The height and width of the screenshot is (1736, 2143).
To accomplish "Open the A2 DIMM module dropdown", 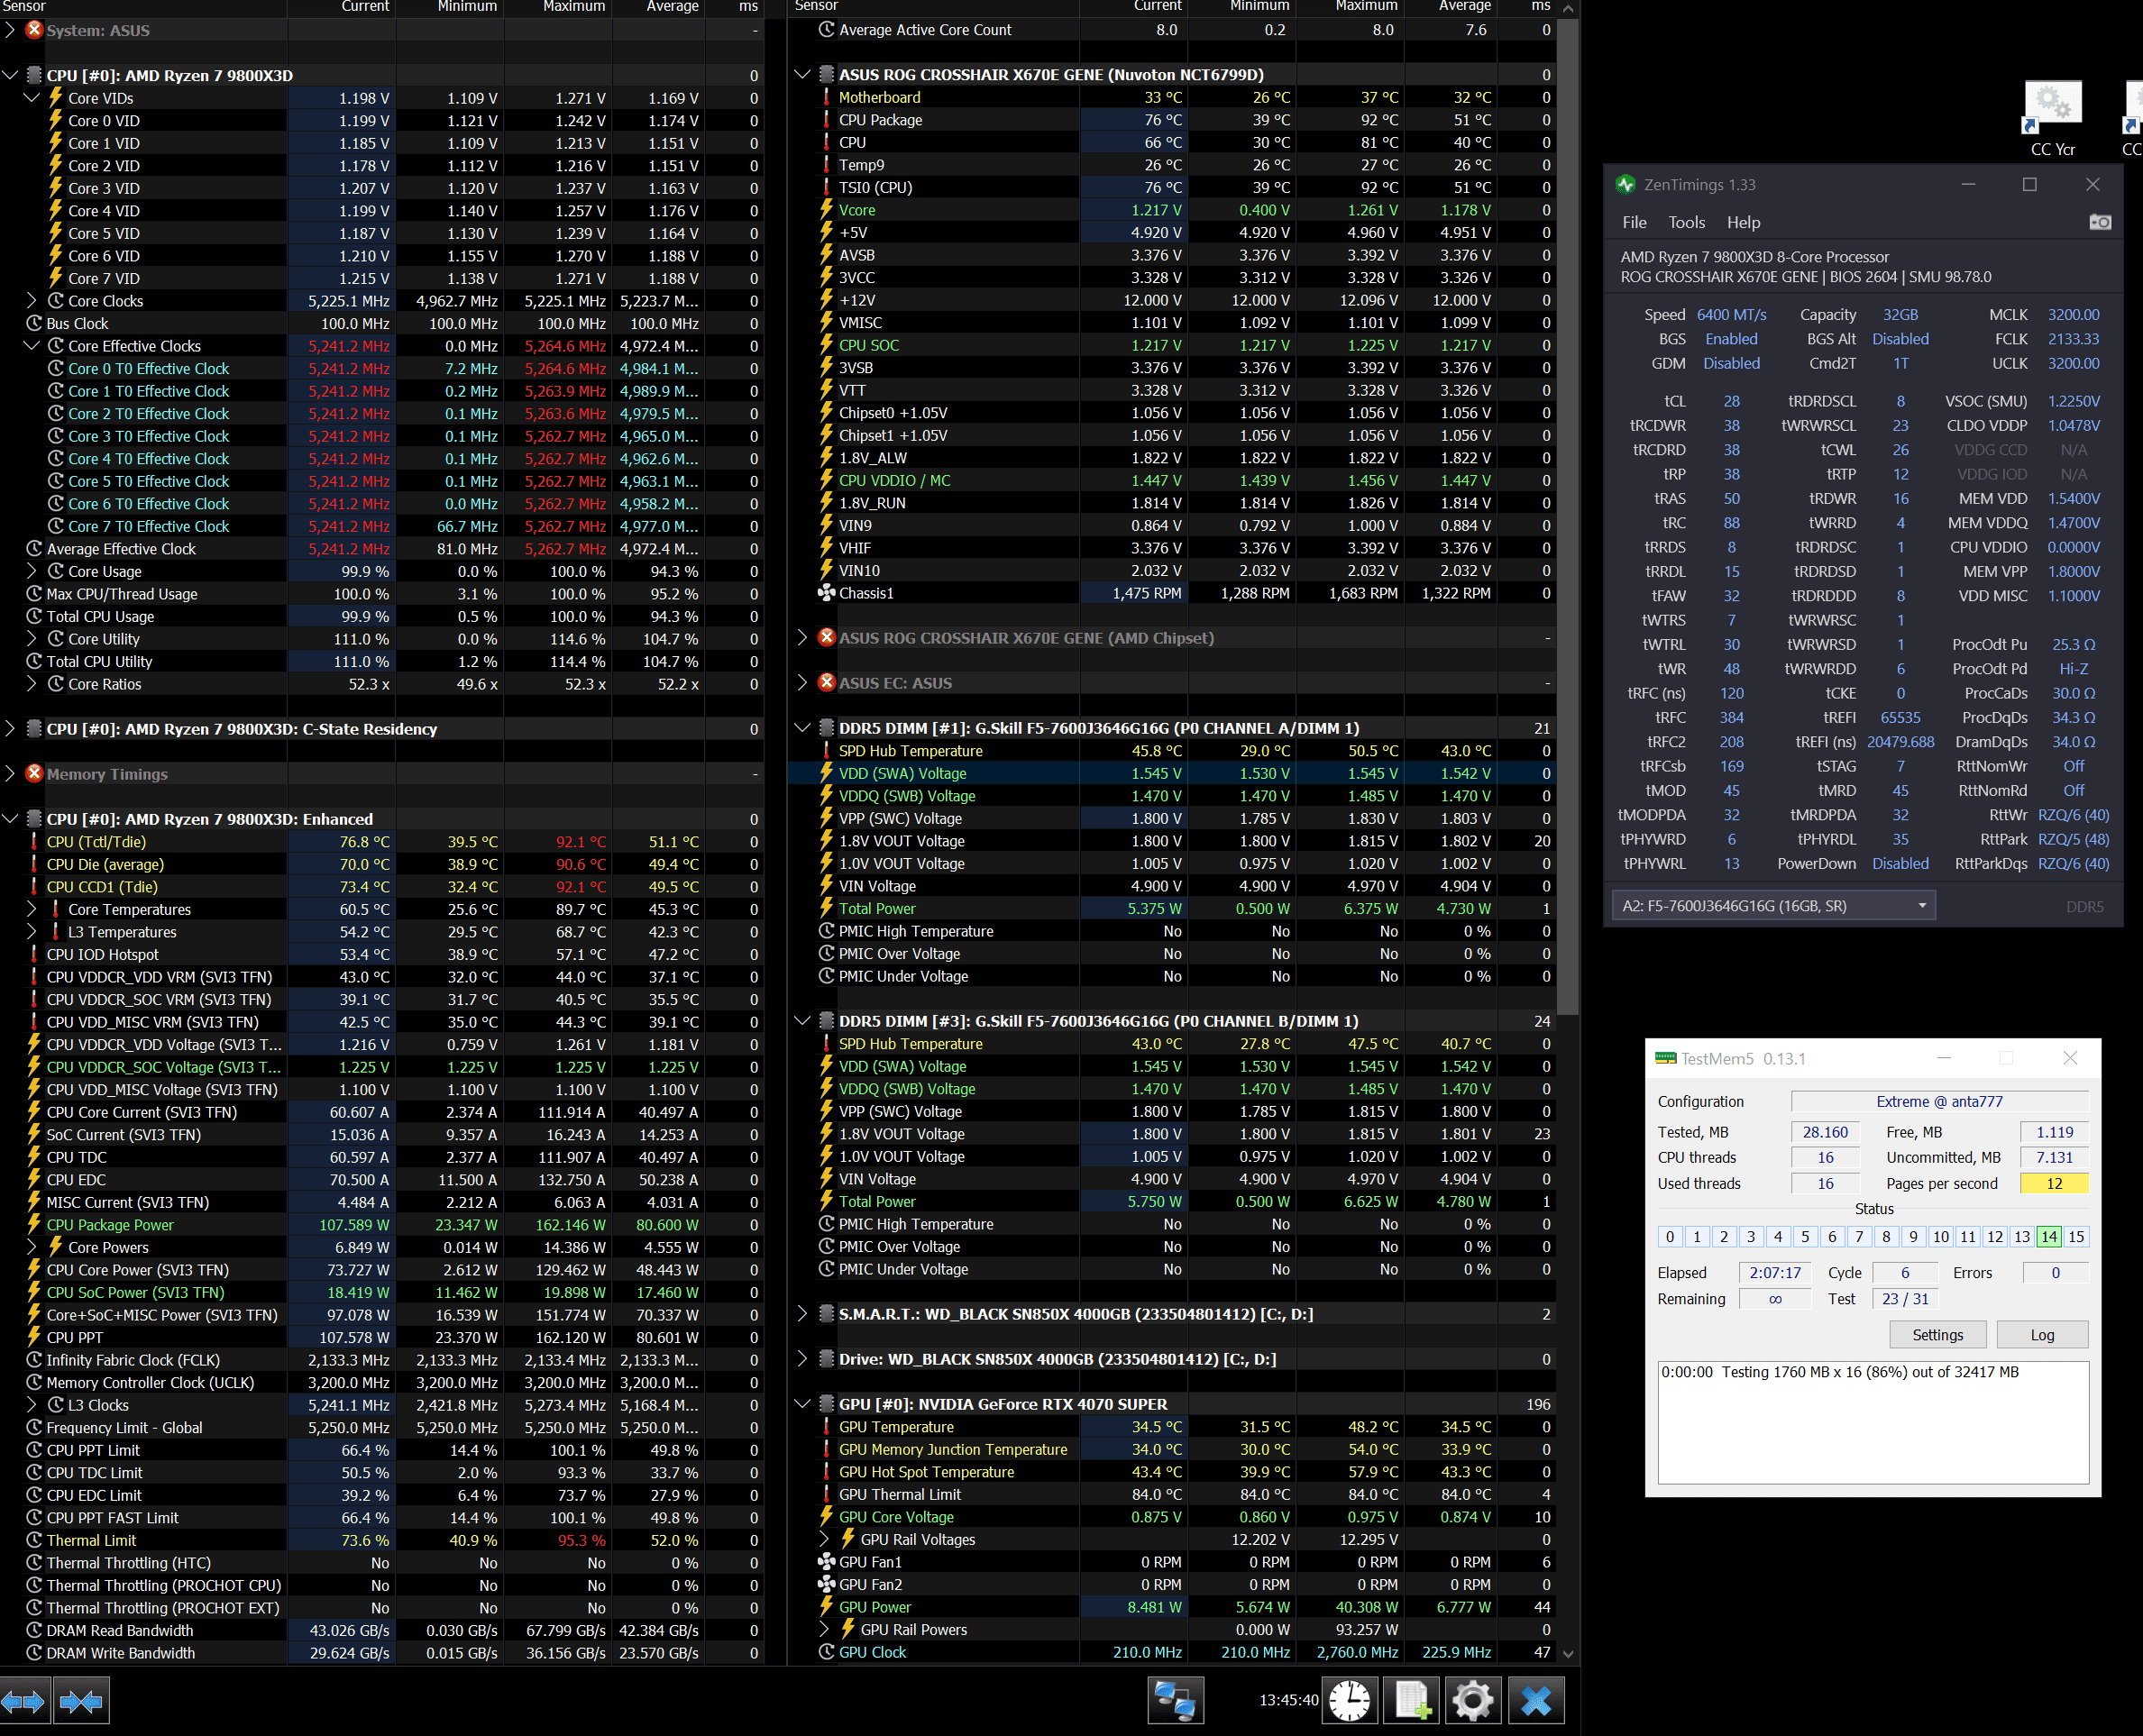I will (x=1774, y=906).
